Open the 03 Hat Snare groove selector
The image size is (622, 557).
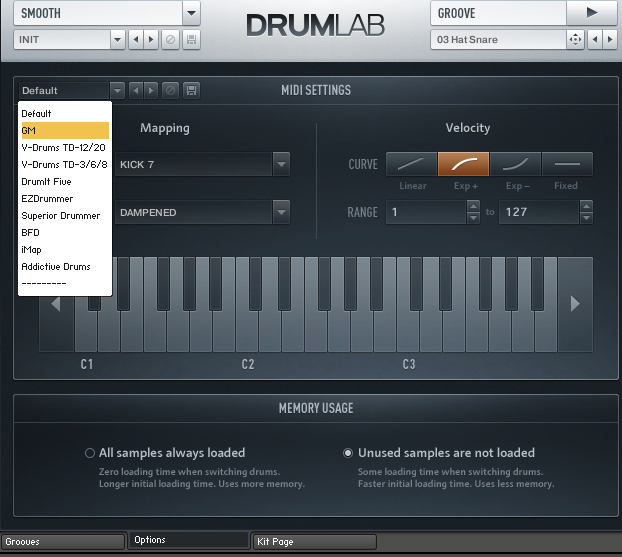498,40
